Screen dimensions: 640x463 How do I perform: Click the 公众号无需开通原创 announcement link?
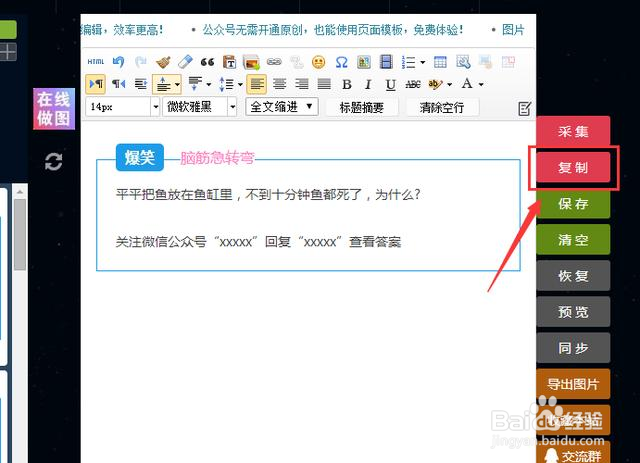(x=333, y=30)
